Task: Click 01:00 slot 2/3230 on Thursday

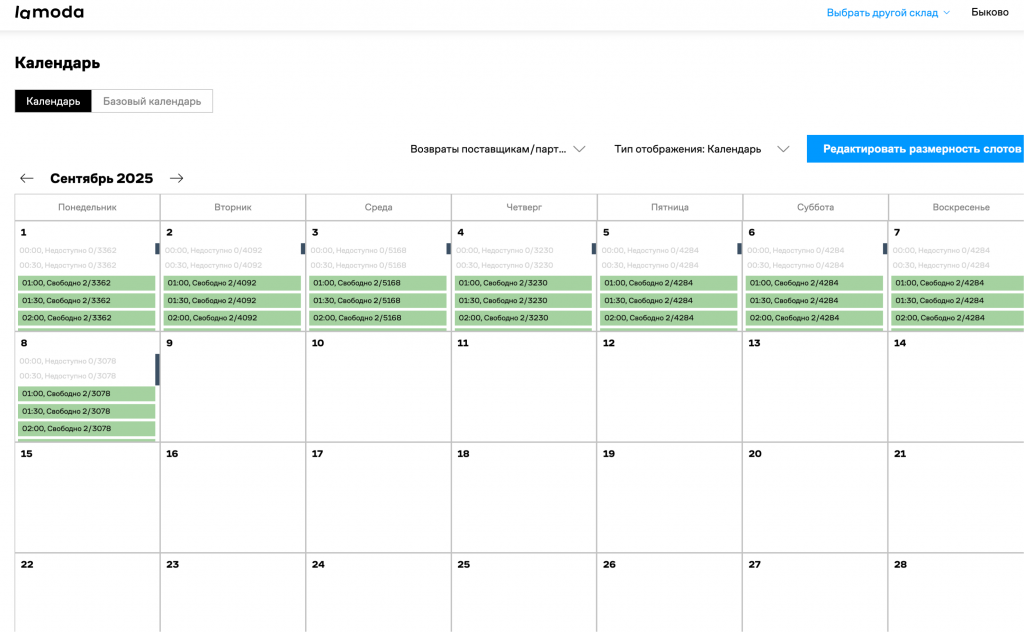Action: coord(523,283)
